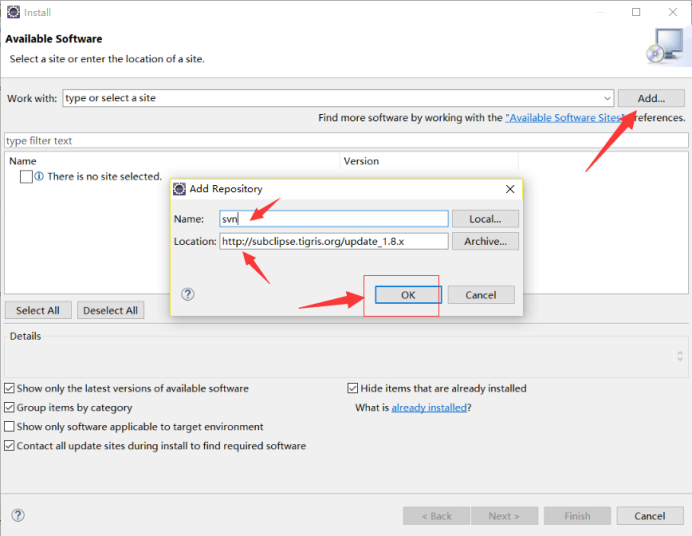
Task: Click Cancel at bottom of Install window
Action: [x=650, y=516]
